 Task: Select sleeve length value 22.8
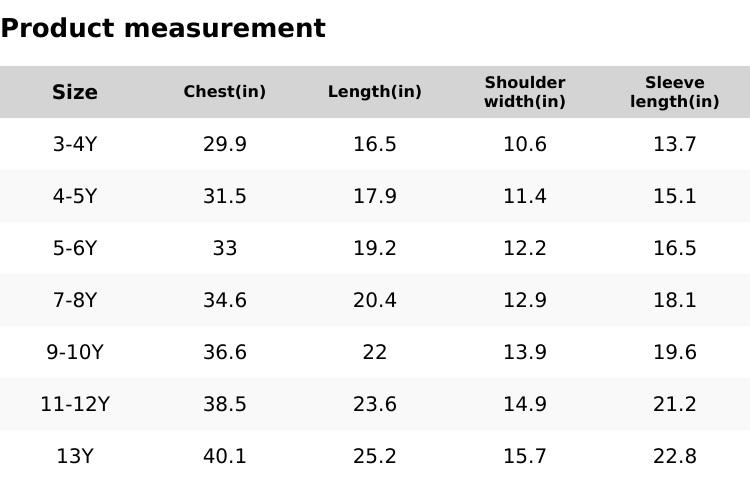pyautogui.click(x=675, y=456)
